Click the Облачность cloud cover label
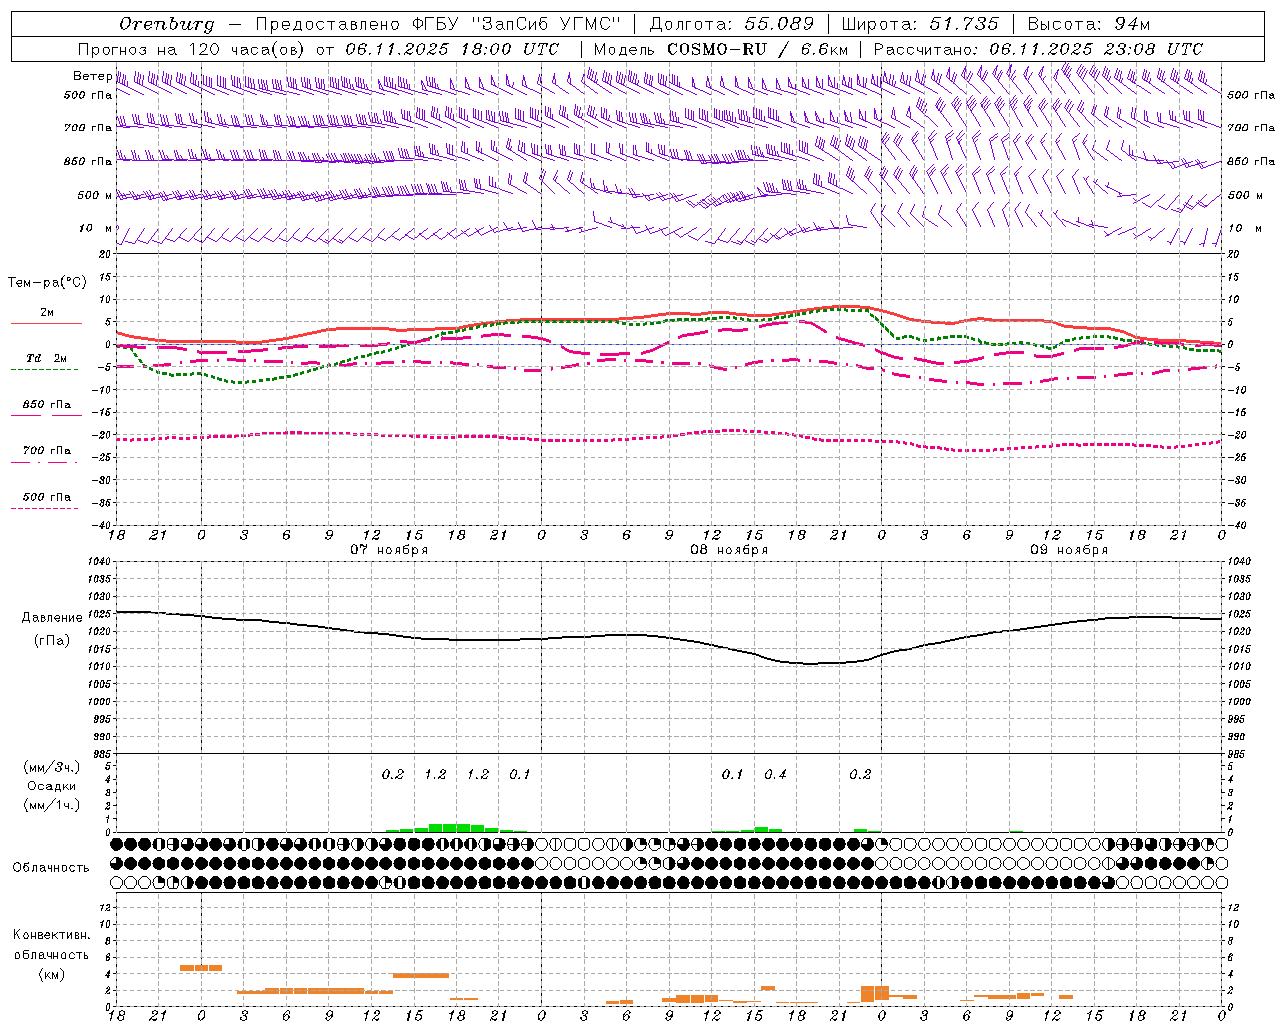The image size is (1280, 1024). (51, 868)
